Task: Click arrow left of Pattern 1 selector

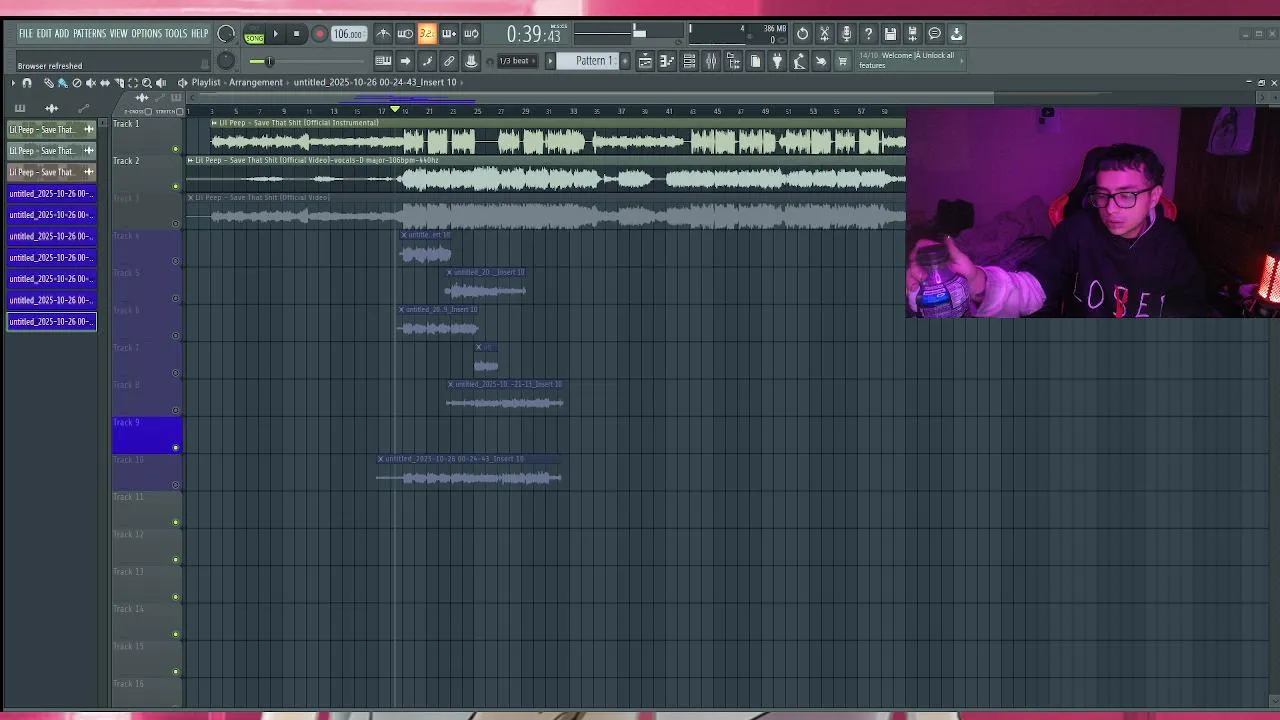Action: [x=550, y=61]
